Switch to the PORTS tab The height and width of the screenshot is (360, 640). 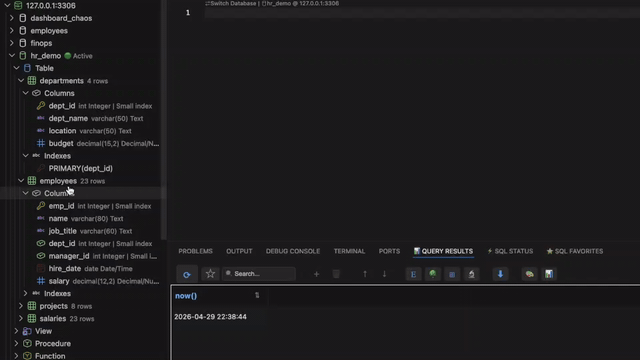389,251
